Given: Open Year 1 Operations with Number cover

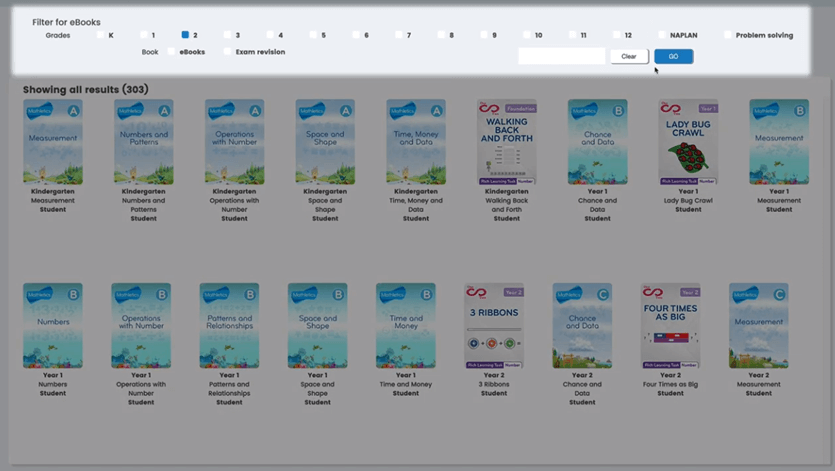Looking at the screenshot, I should pos(141,326).
